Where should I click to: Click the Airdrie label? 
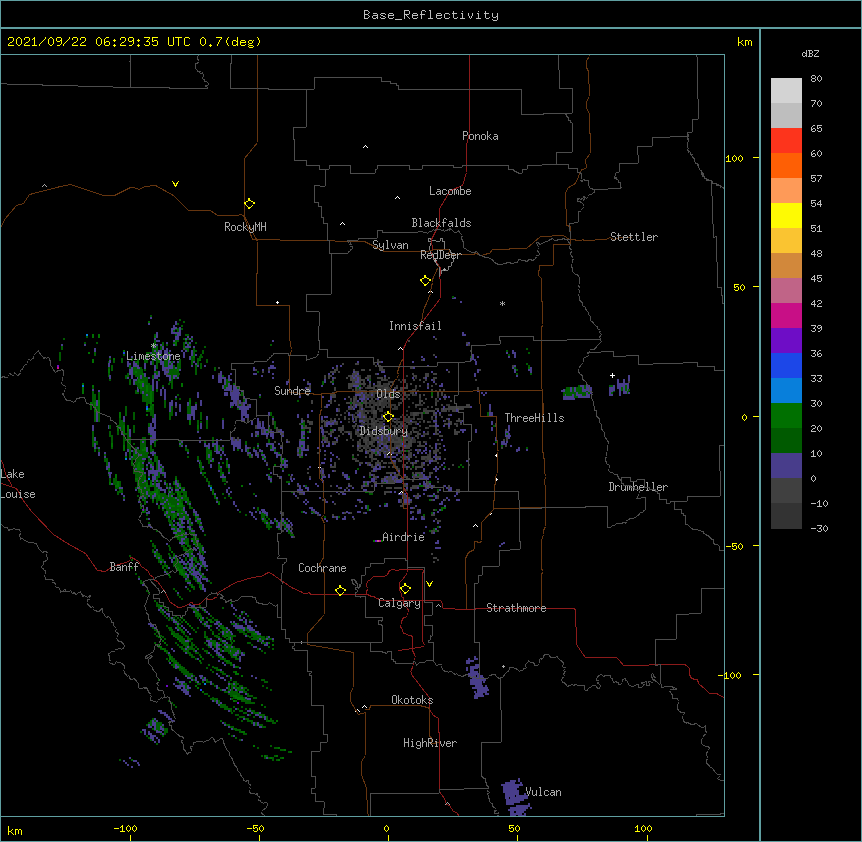(403, 537)
